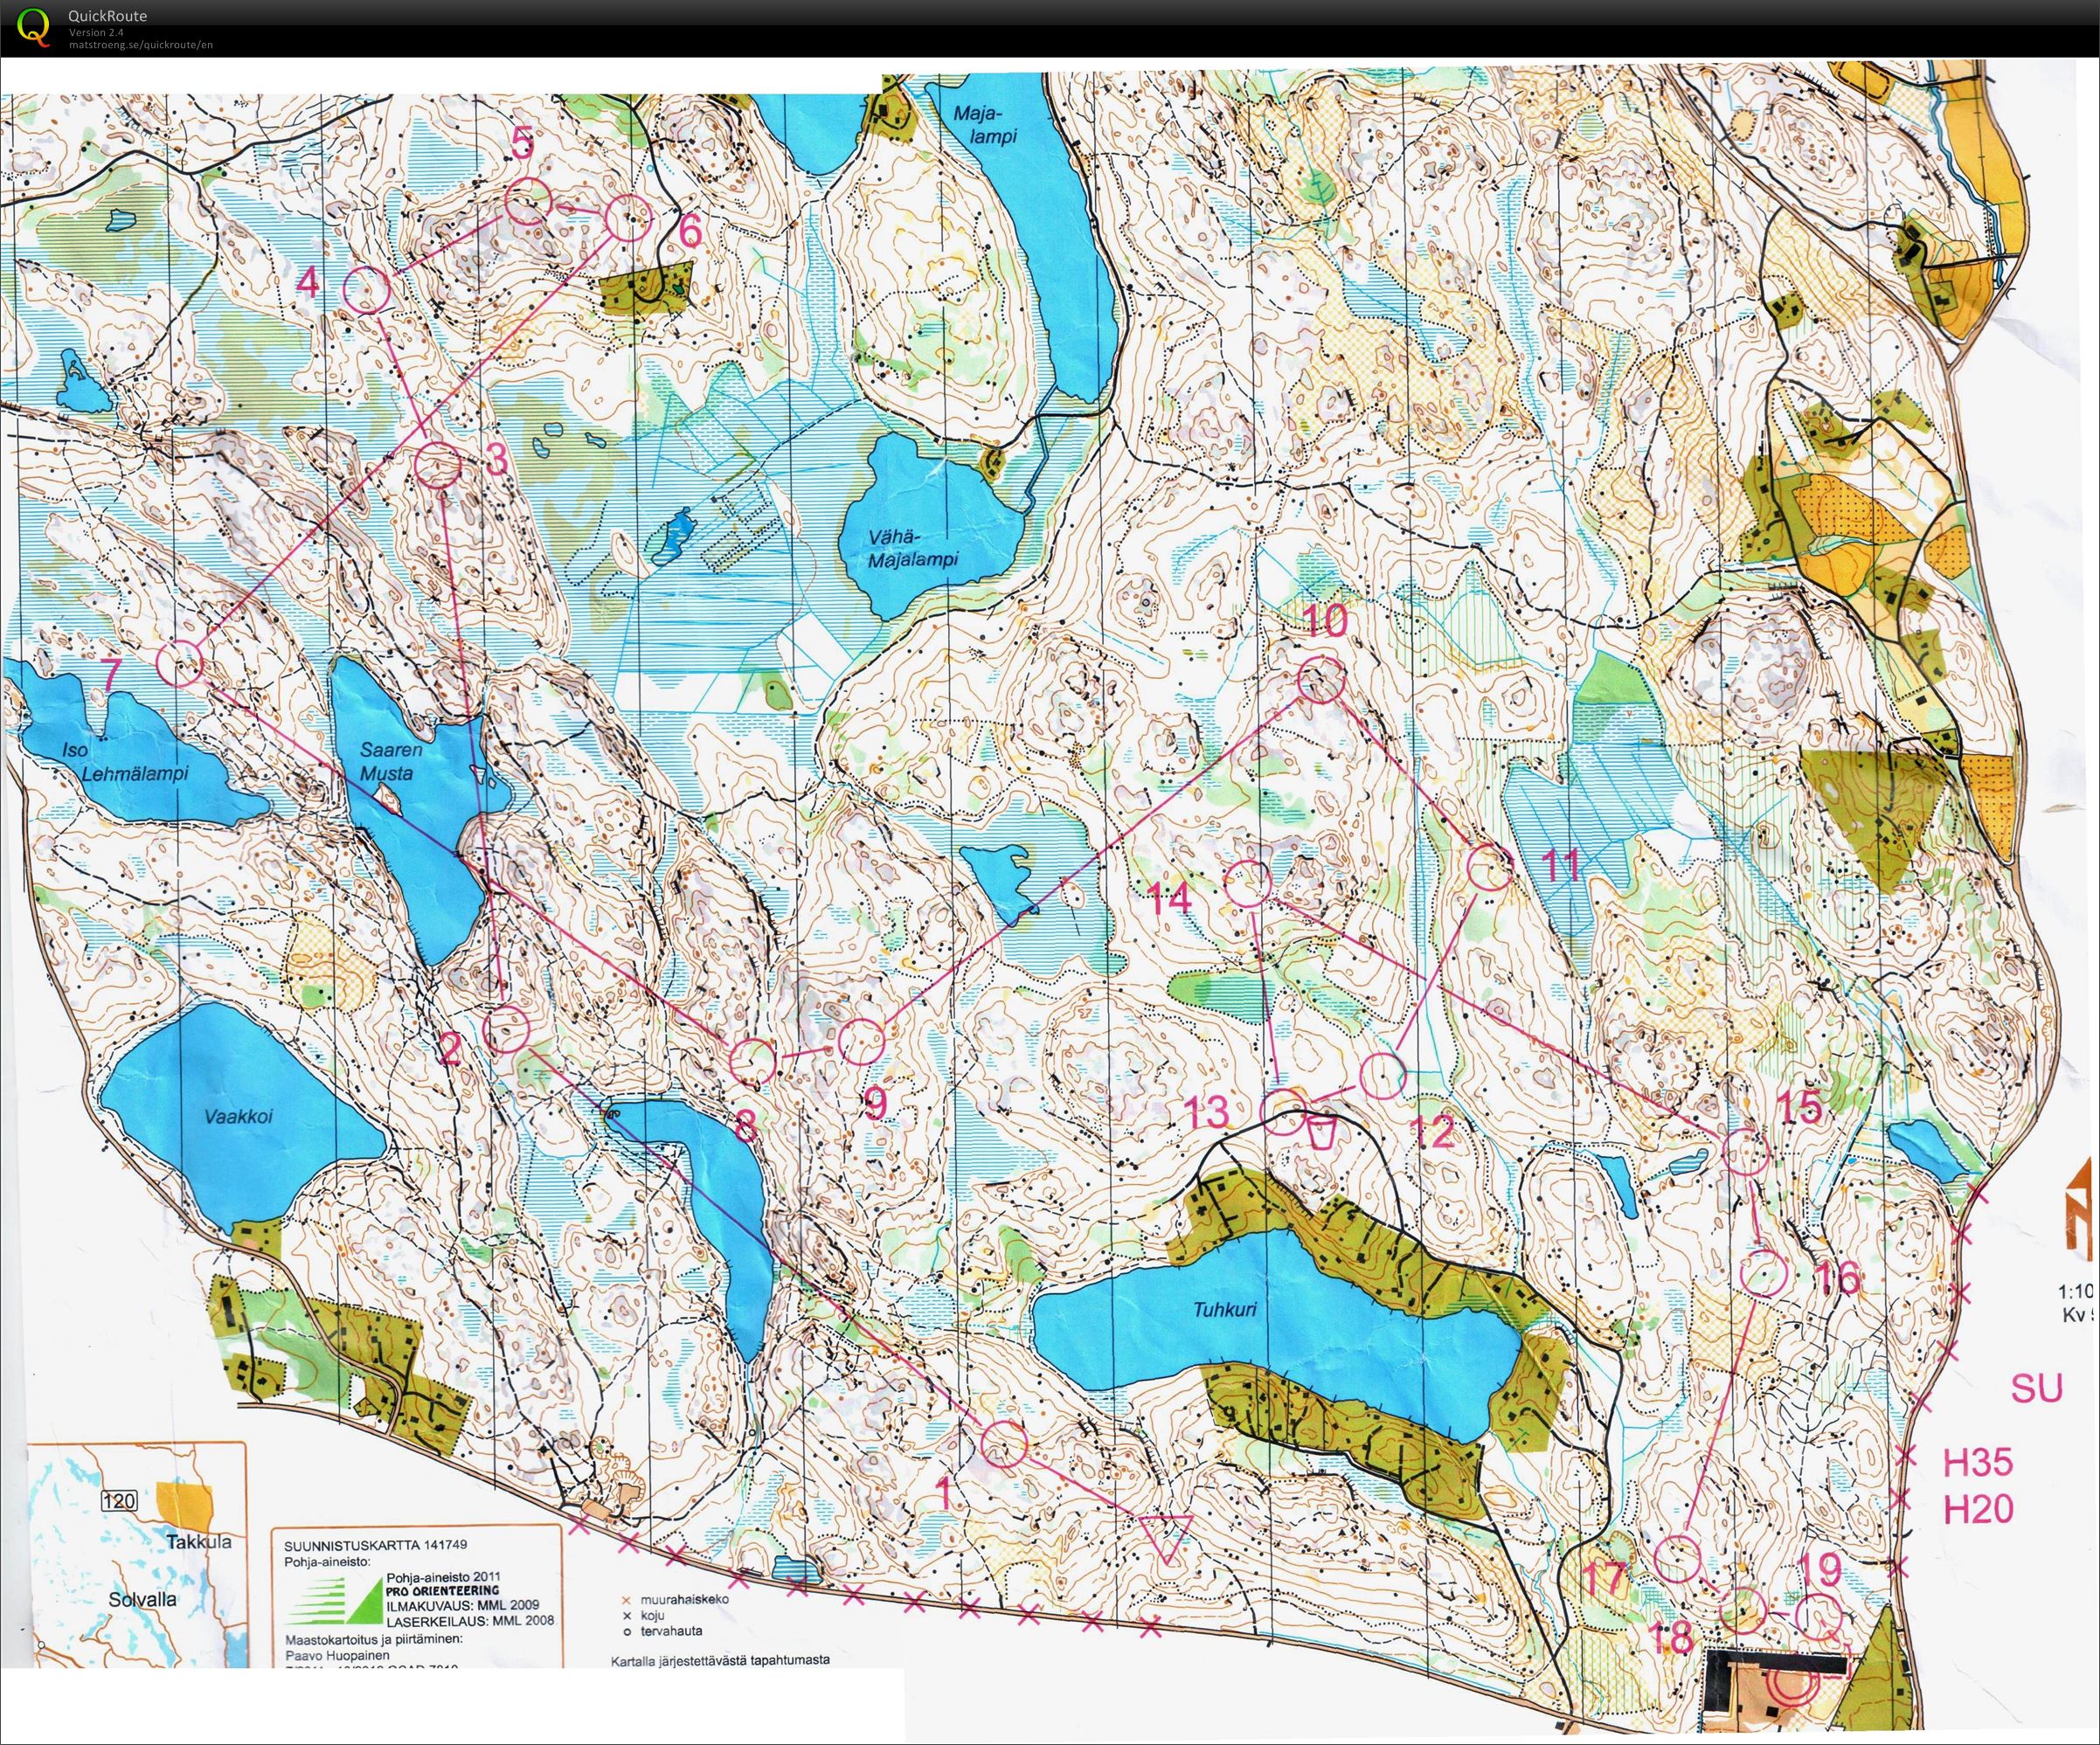Select control circle 6
The height and width of the screenshot is (1745, 2100).
pos(629,218)
